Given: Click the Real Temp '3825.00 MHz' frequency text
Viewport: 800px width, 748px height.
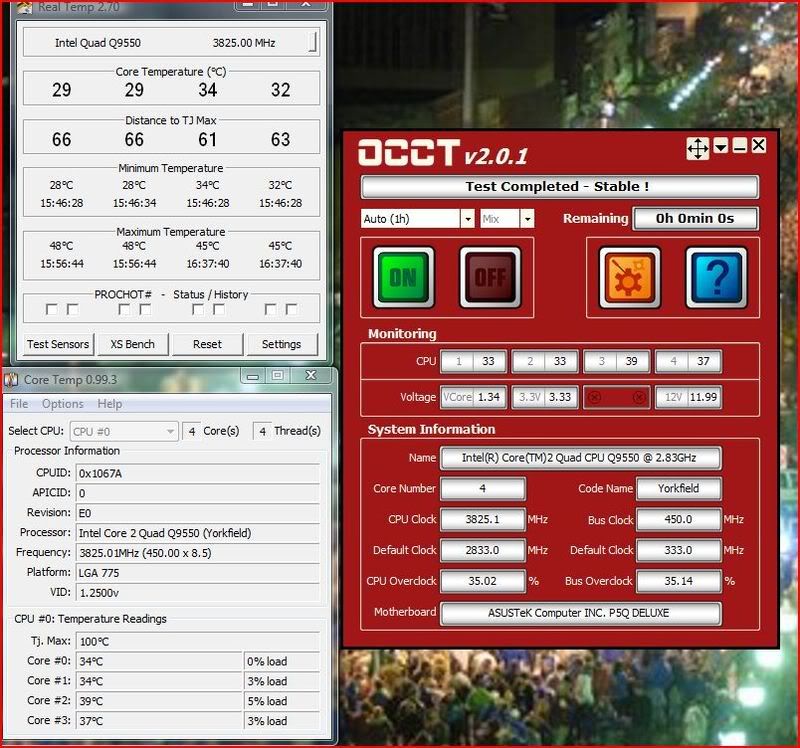Looking at the screenshot, I should [244, 43].
